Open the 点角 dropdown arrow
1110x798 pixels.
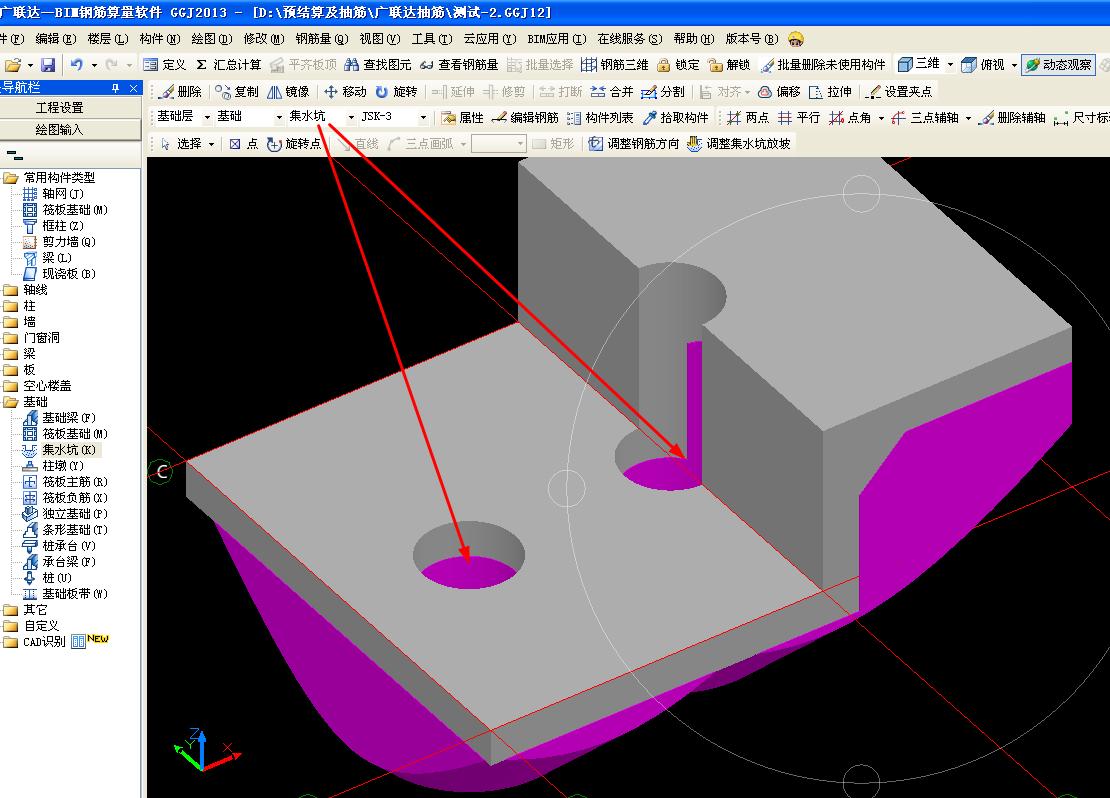pyautogui.click(x=881, y=118)
